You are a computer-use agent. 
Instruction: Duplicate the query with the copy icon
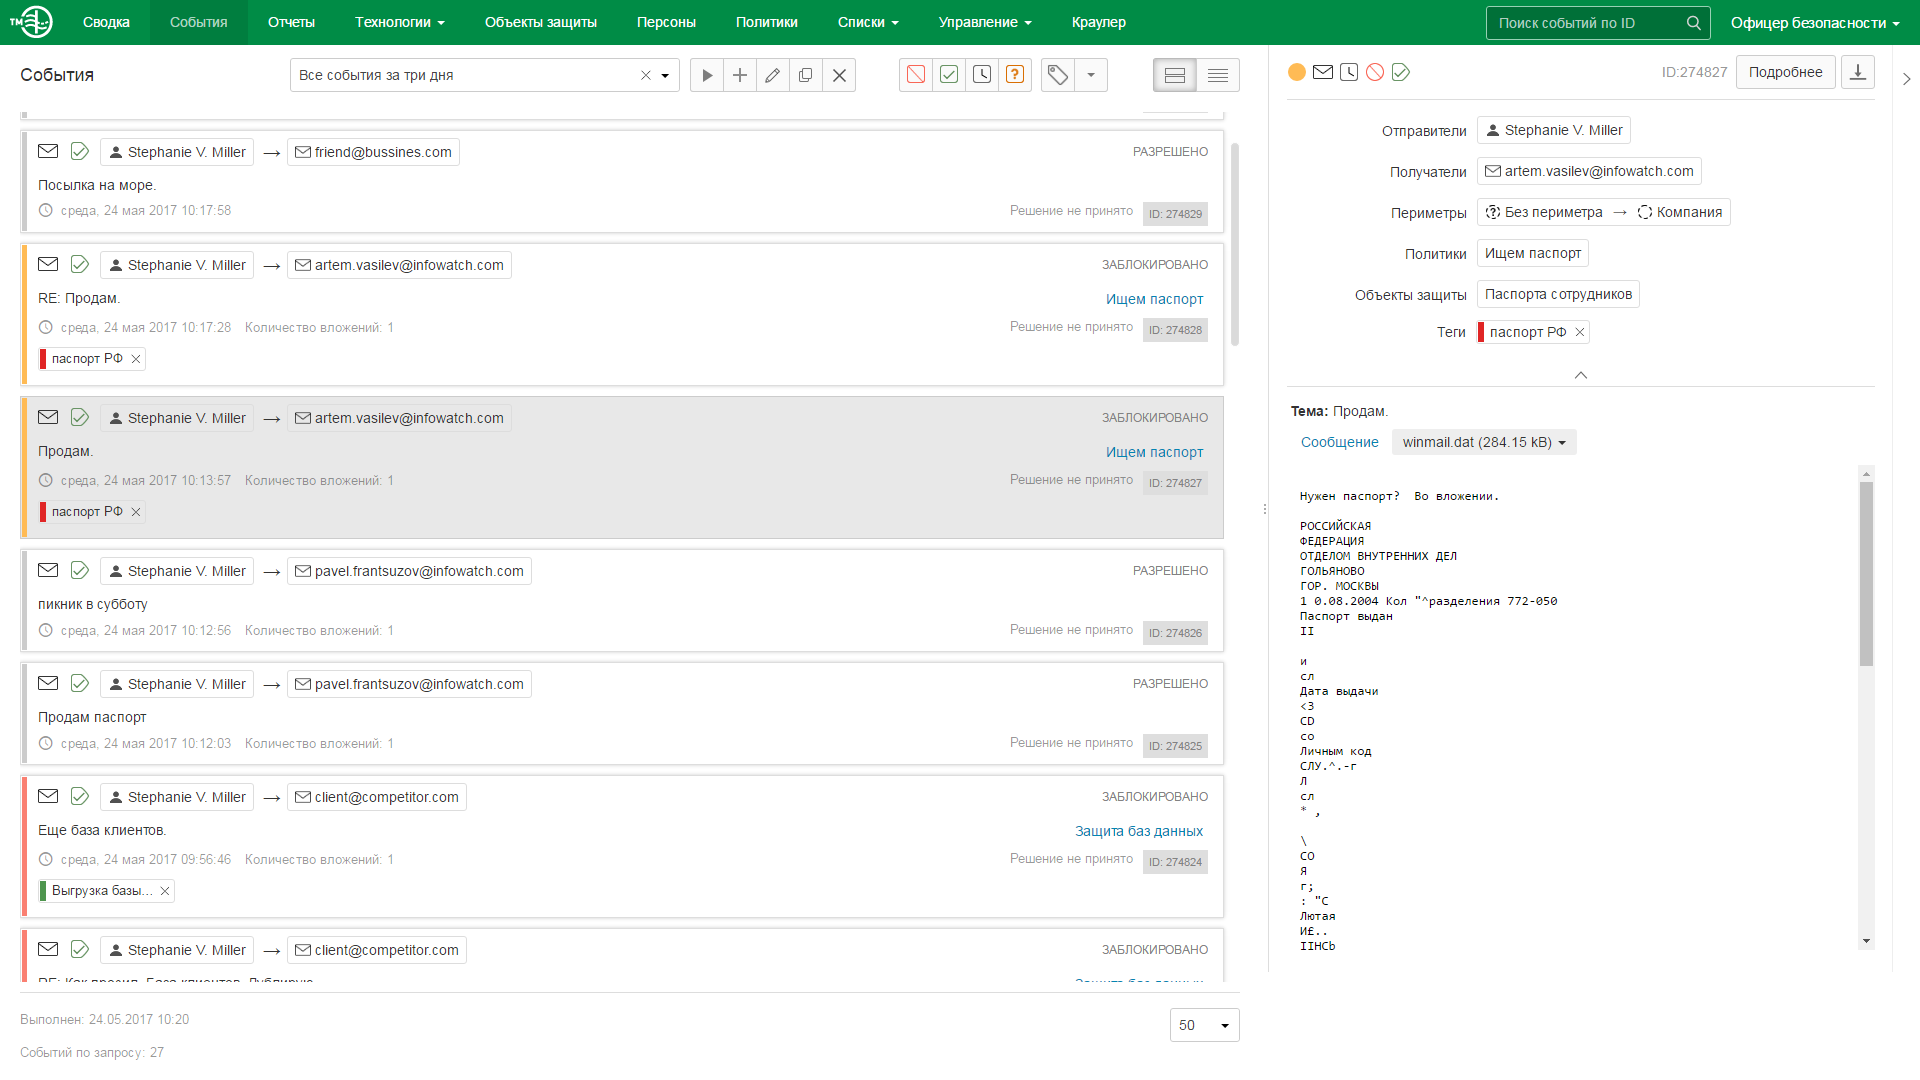point(806,75)
